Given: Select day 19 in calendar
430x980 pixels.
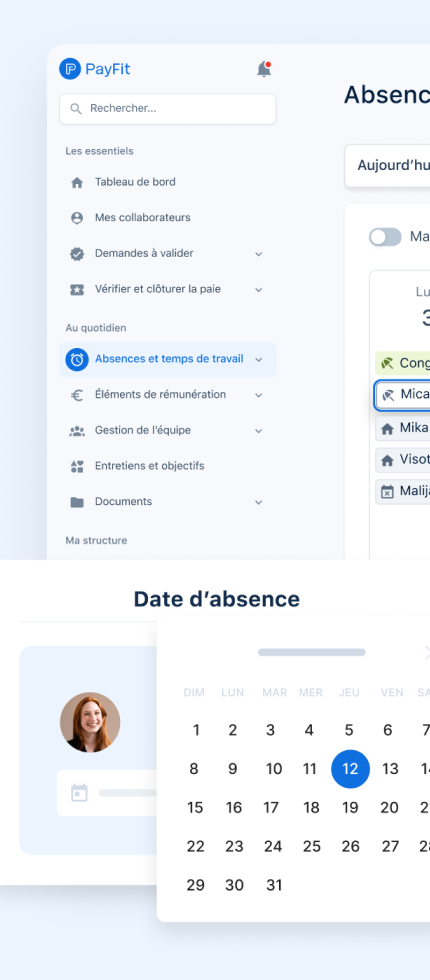Looking at the screenshot, I should [x=350, y=808].
